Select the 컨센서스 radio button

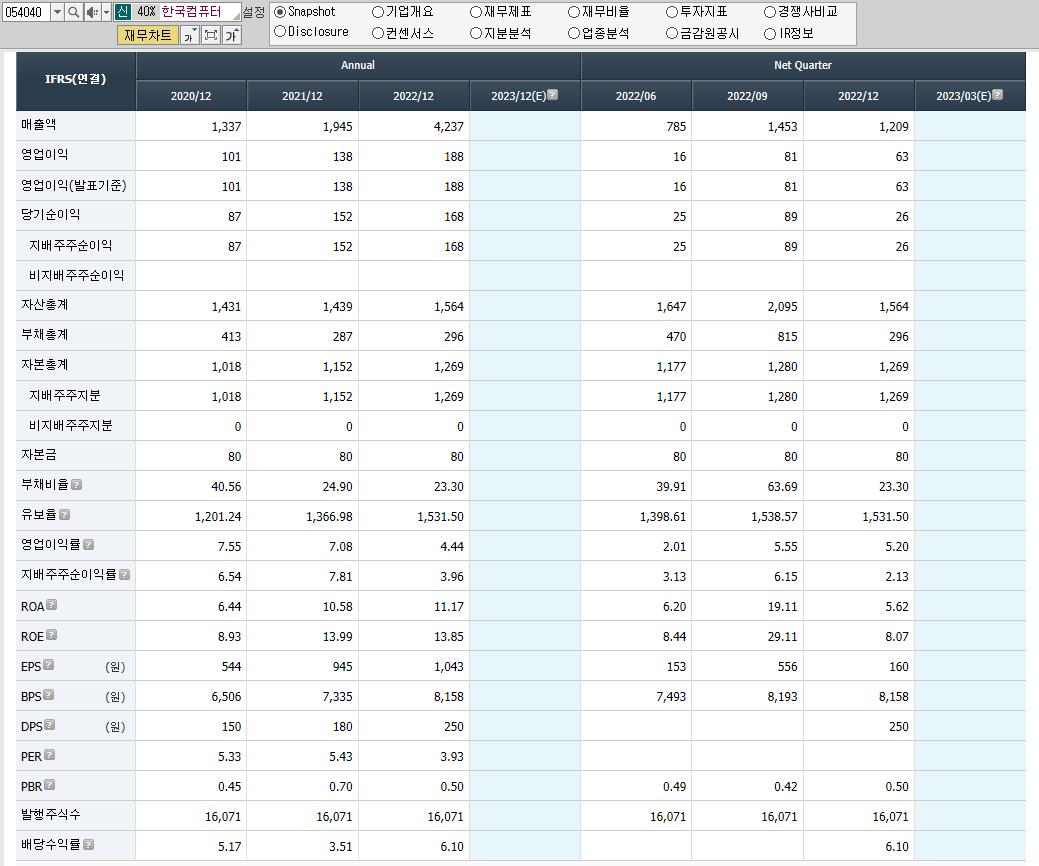[378, 33]
